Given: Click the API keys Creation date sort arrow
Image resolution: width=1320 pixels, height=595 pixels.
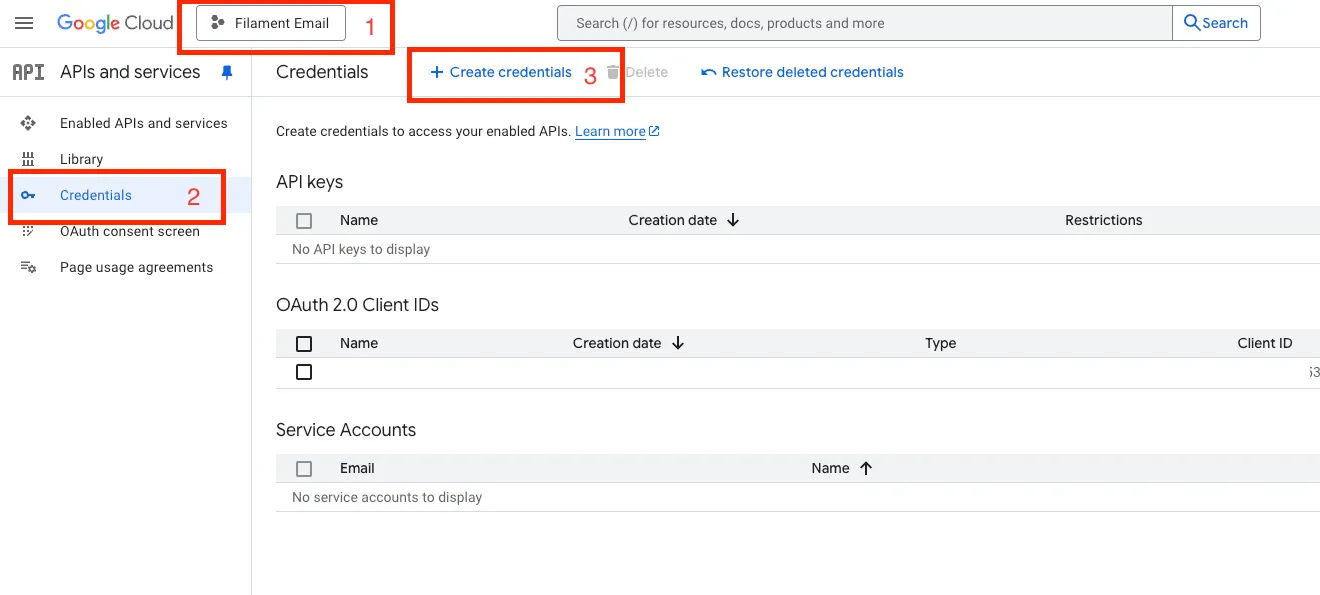Looking at the screenshot, I should [733, 220].
